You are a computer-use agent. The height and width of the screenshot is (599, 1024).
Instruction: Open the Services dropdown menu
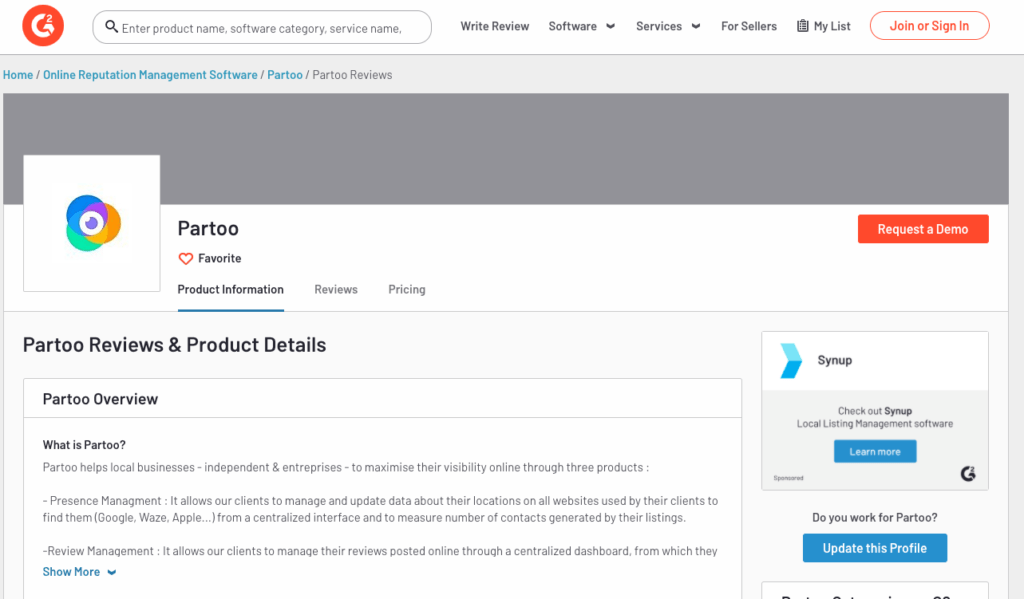[x=668, y=26]
